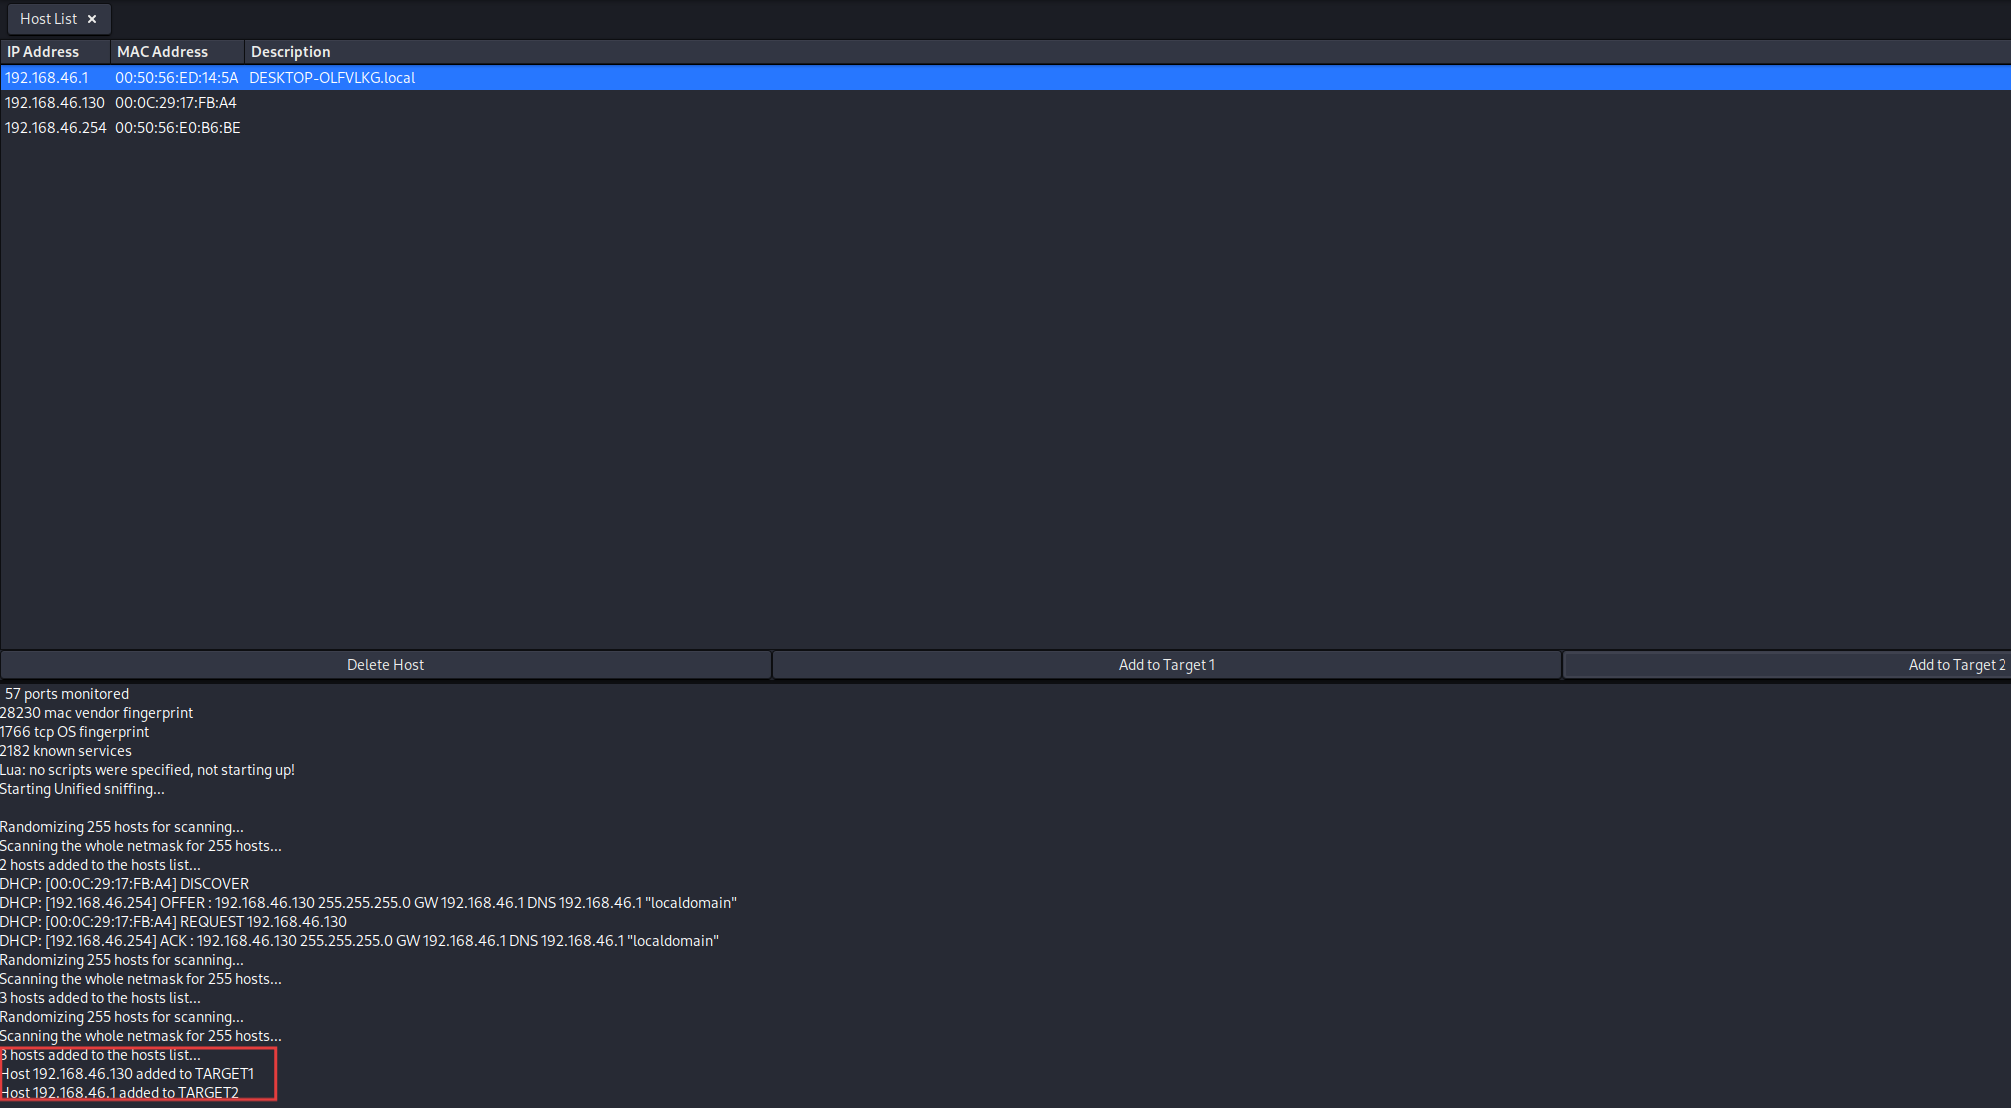Close the Host List tab
Screen dimensions: 2011x1108
(92, 19)
